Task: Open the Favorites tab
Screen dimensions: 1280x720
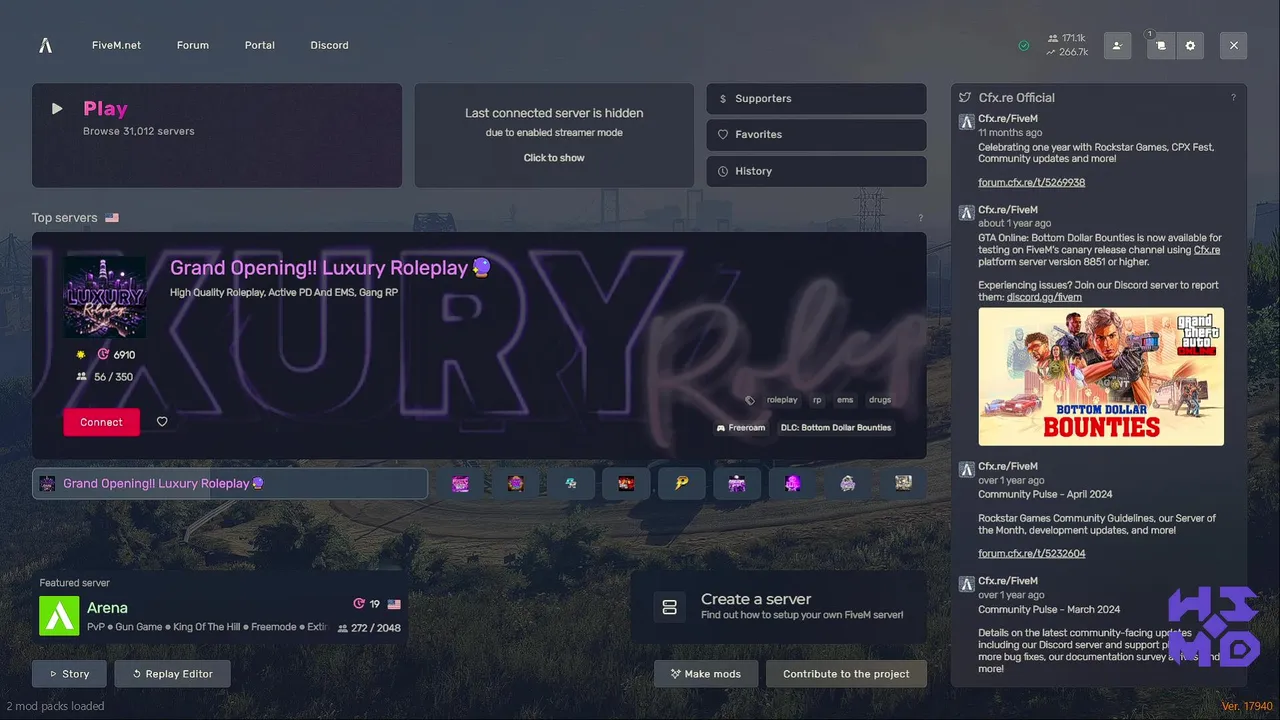Action: pyautogui.click(x=816, y=135)
